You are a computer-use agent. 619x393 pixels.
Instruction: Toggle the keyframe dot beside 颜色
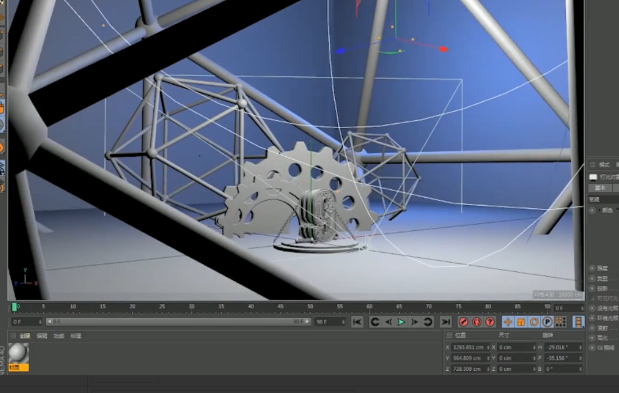[x=592, y=210]
